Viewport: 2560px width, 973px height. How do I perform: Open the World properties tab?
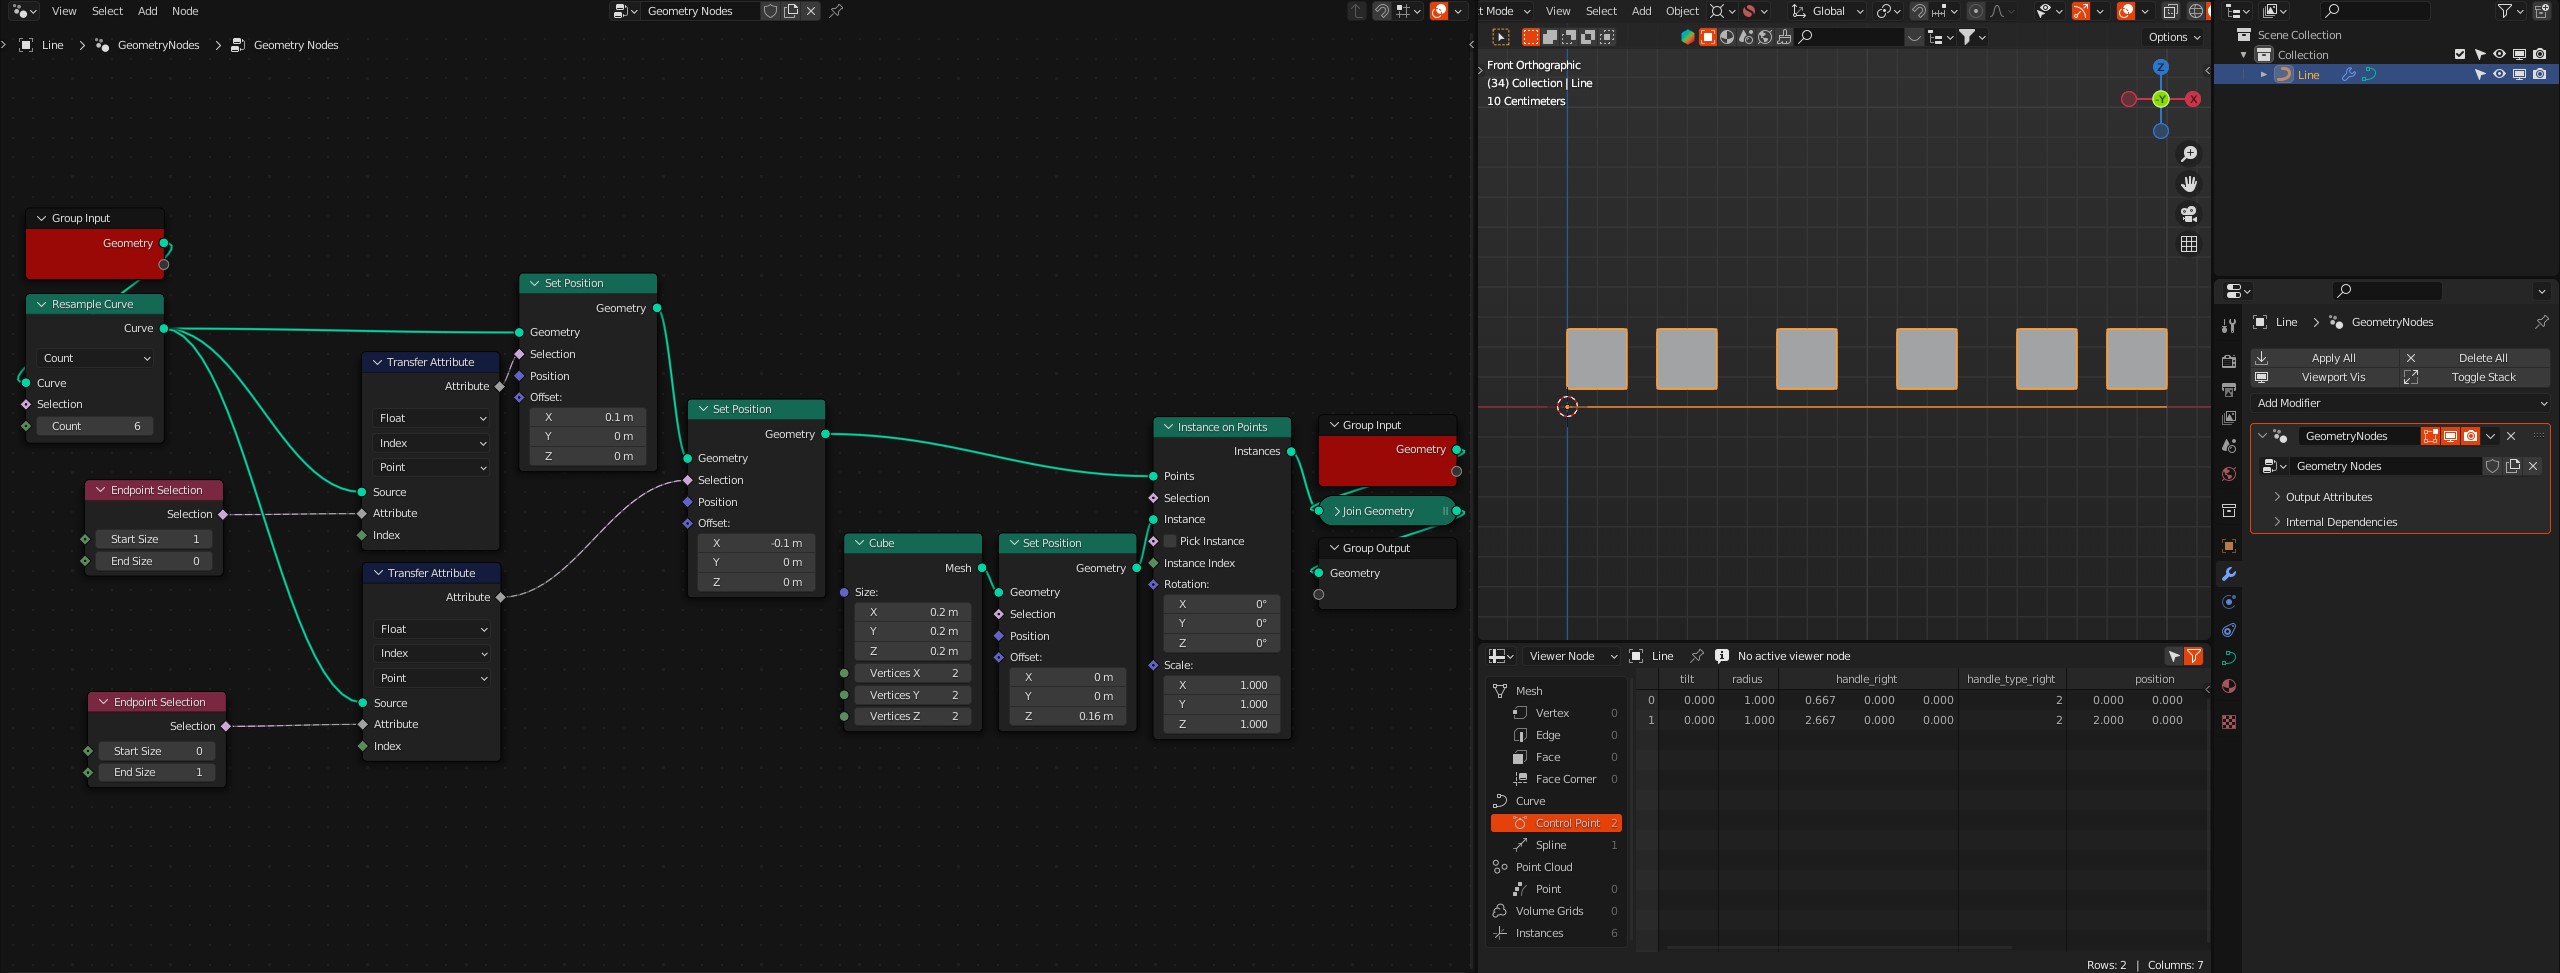[x=2228, y=473]
